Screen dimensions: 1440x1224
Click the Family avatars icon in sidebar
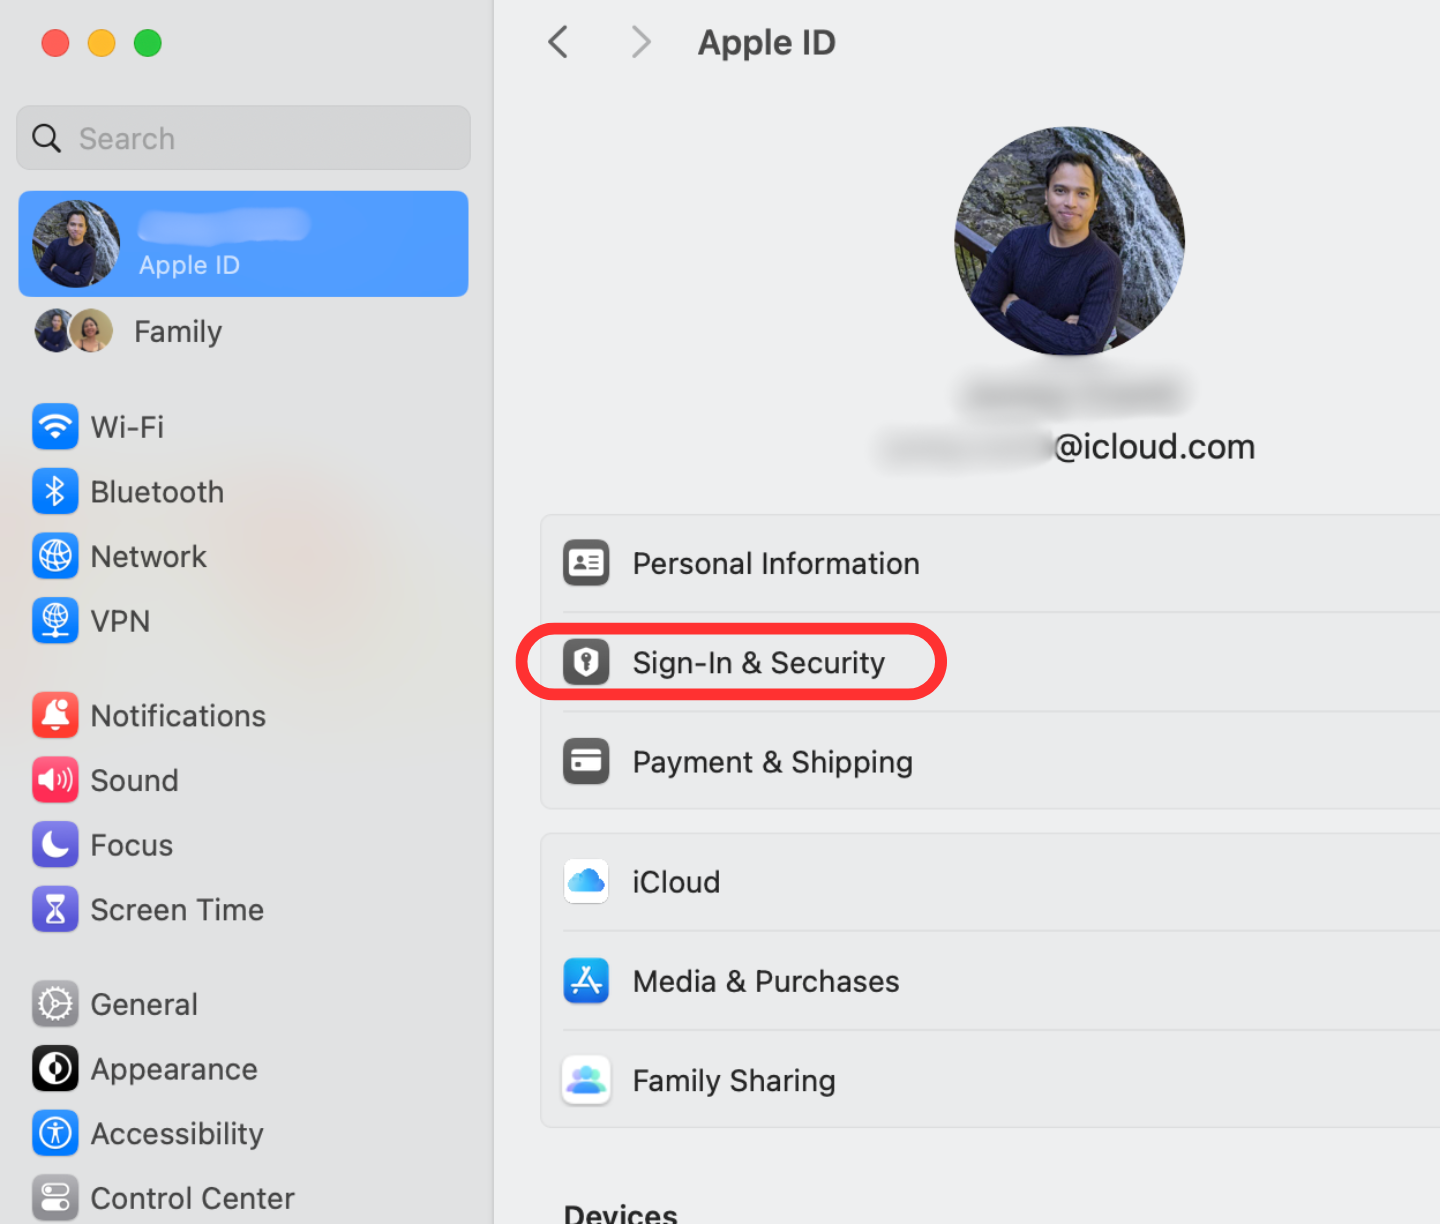click(x=73, y=331)
